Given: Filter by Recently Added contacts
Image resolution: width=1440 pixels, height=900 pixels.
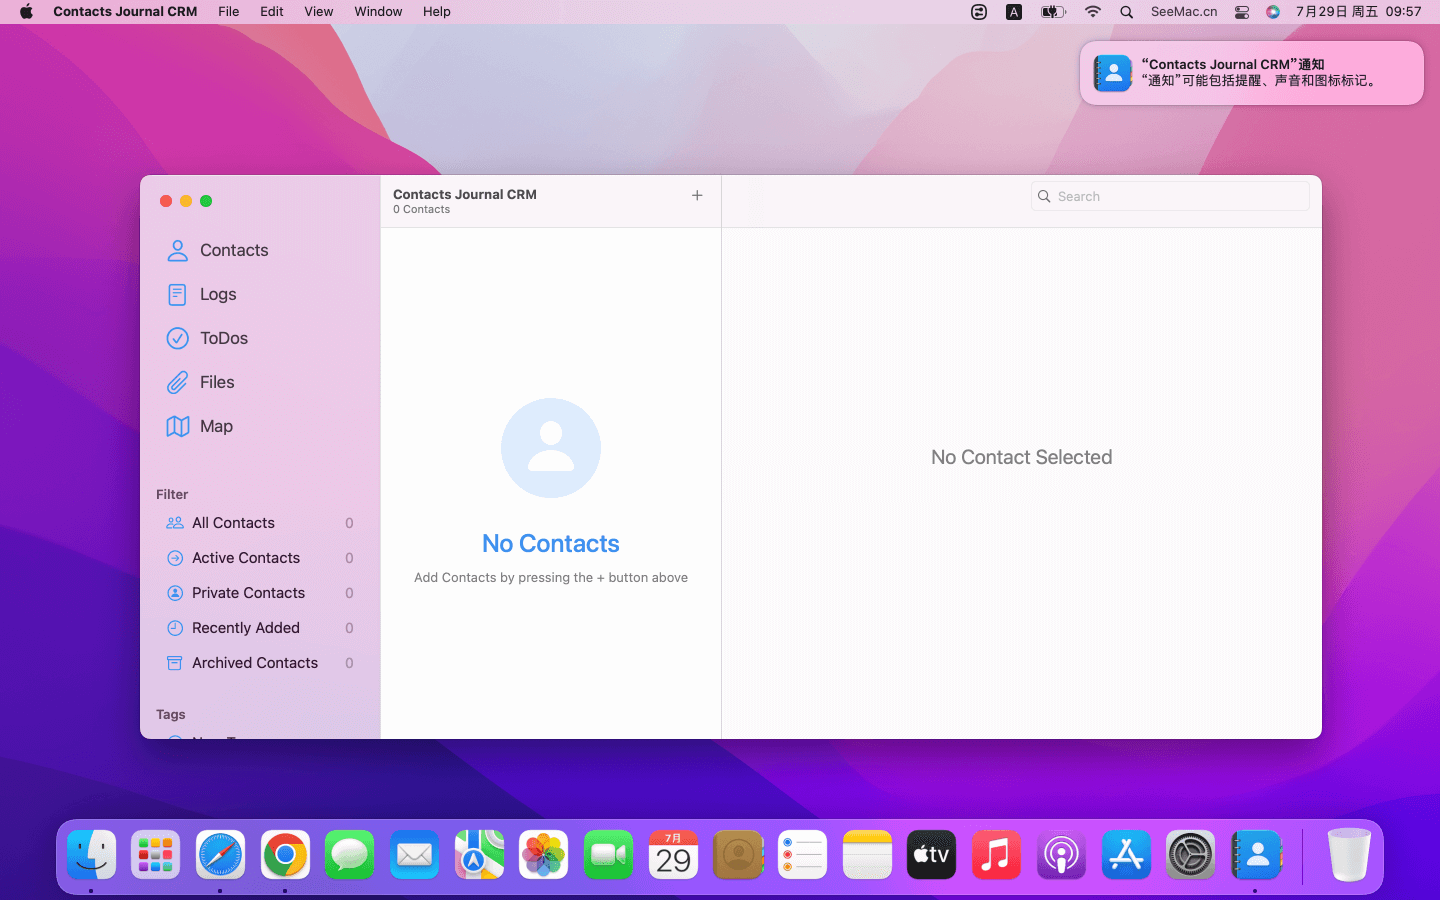Looking at the screenshot, I should [245, 628].
